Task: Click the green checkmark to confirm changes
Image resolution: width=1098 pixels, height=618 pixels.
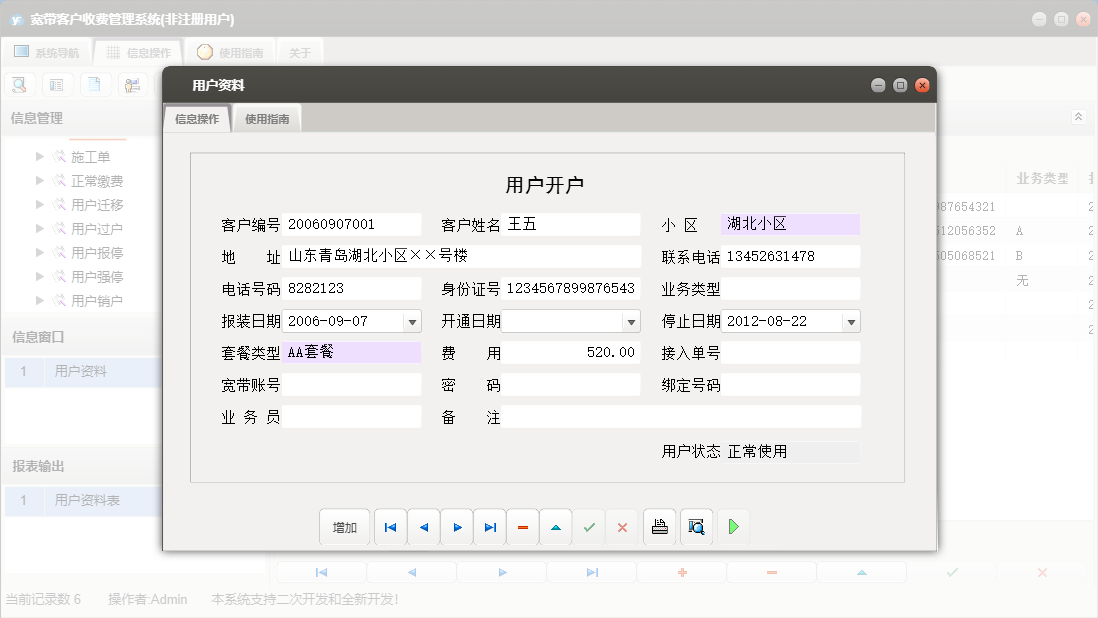Action: (589, 527)
